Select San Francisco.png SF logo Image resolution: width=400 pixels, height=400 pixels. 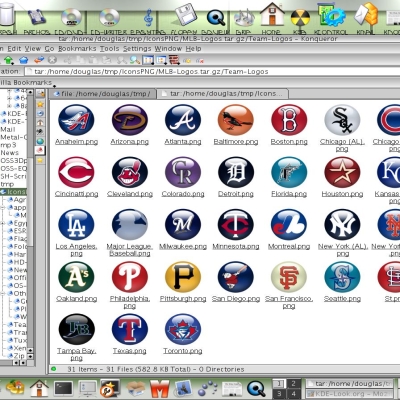tap(289, 277)
